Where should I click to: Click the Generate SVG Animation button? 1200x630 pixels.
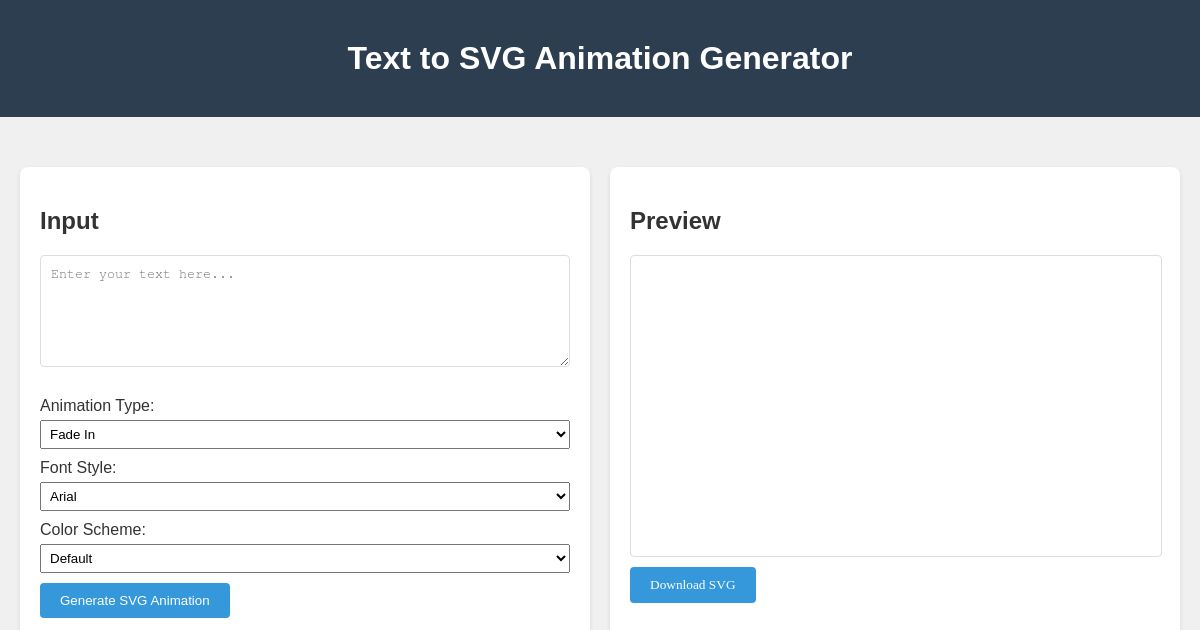[x=134, y=600]
